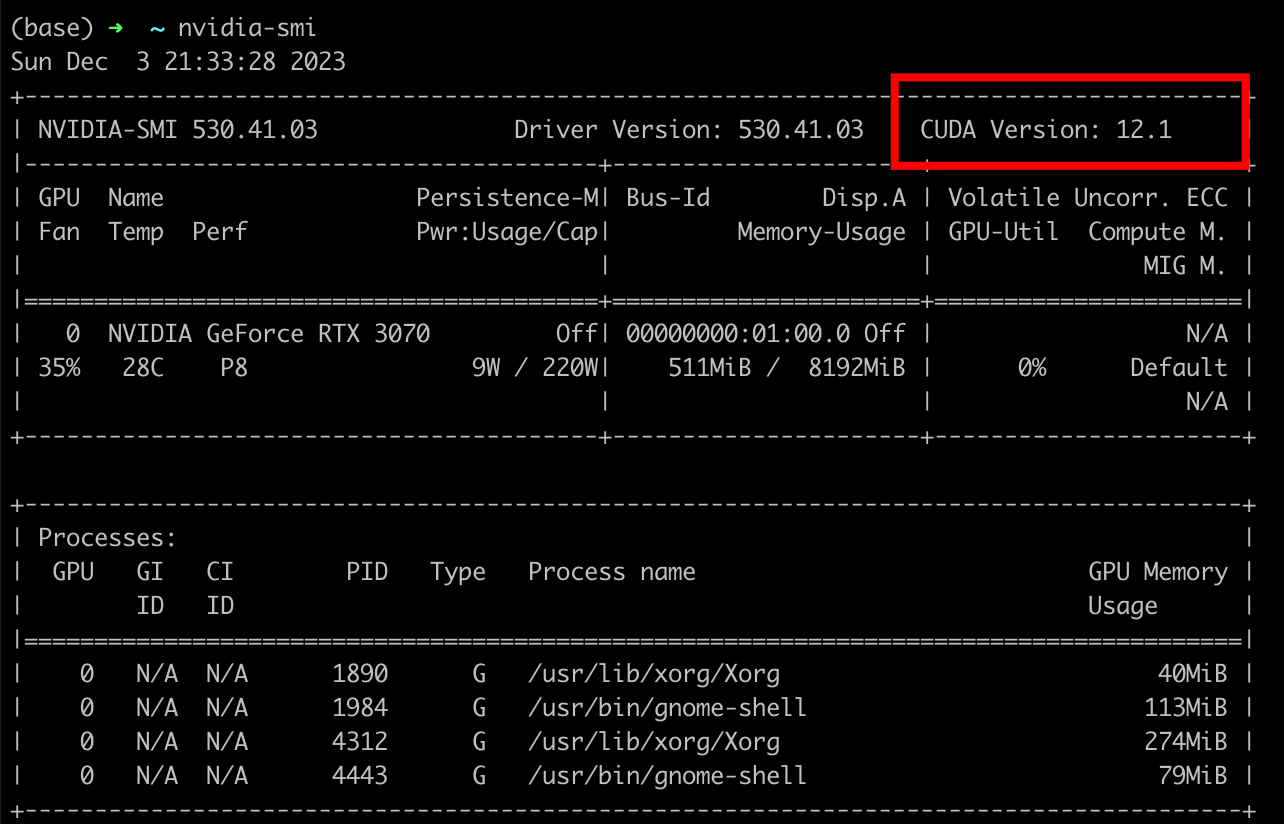This screenshot has width=1284, height=824.
Task: Select the timestamp line Sun Dec 3
Action: click(x=178, y=62)
